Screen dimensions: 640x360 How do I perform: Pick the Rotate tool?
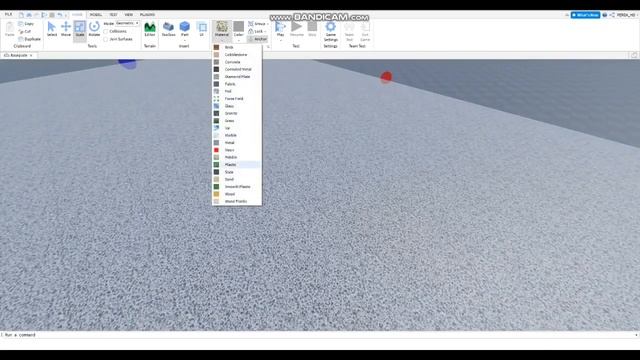(94, 29)
